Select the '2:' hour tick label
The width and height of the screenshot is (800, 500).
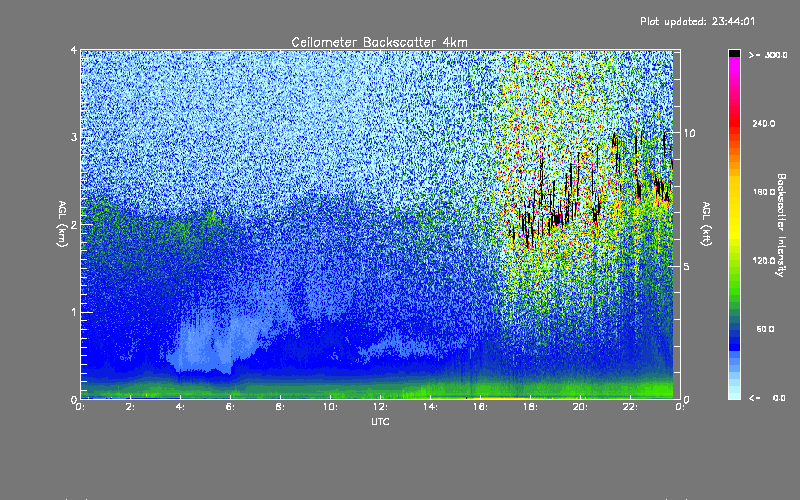[131, 407]
